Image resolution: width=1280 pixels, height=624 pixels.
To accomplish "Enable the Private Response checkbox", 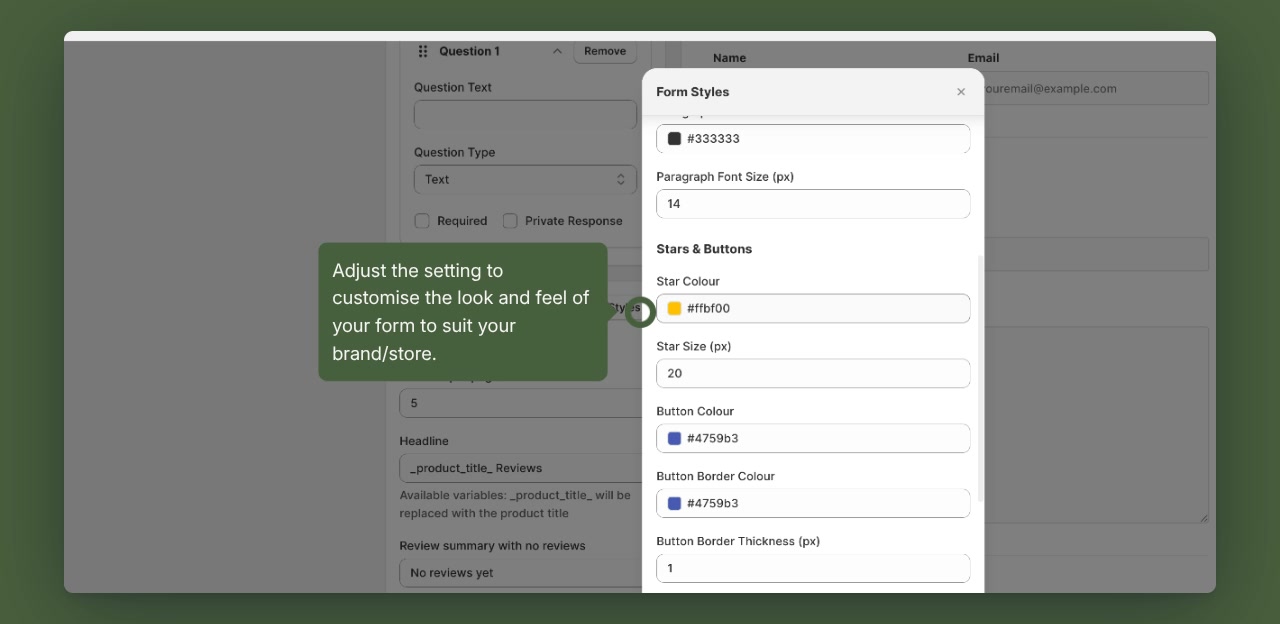I will click(x=510, y=221).
